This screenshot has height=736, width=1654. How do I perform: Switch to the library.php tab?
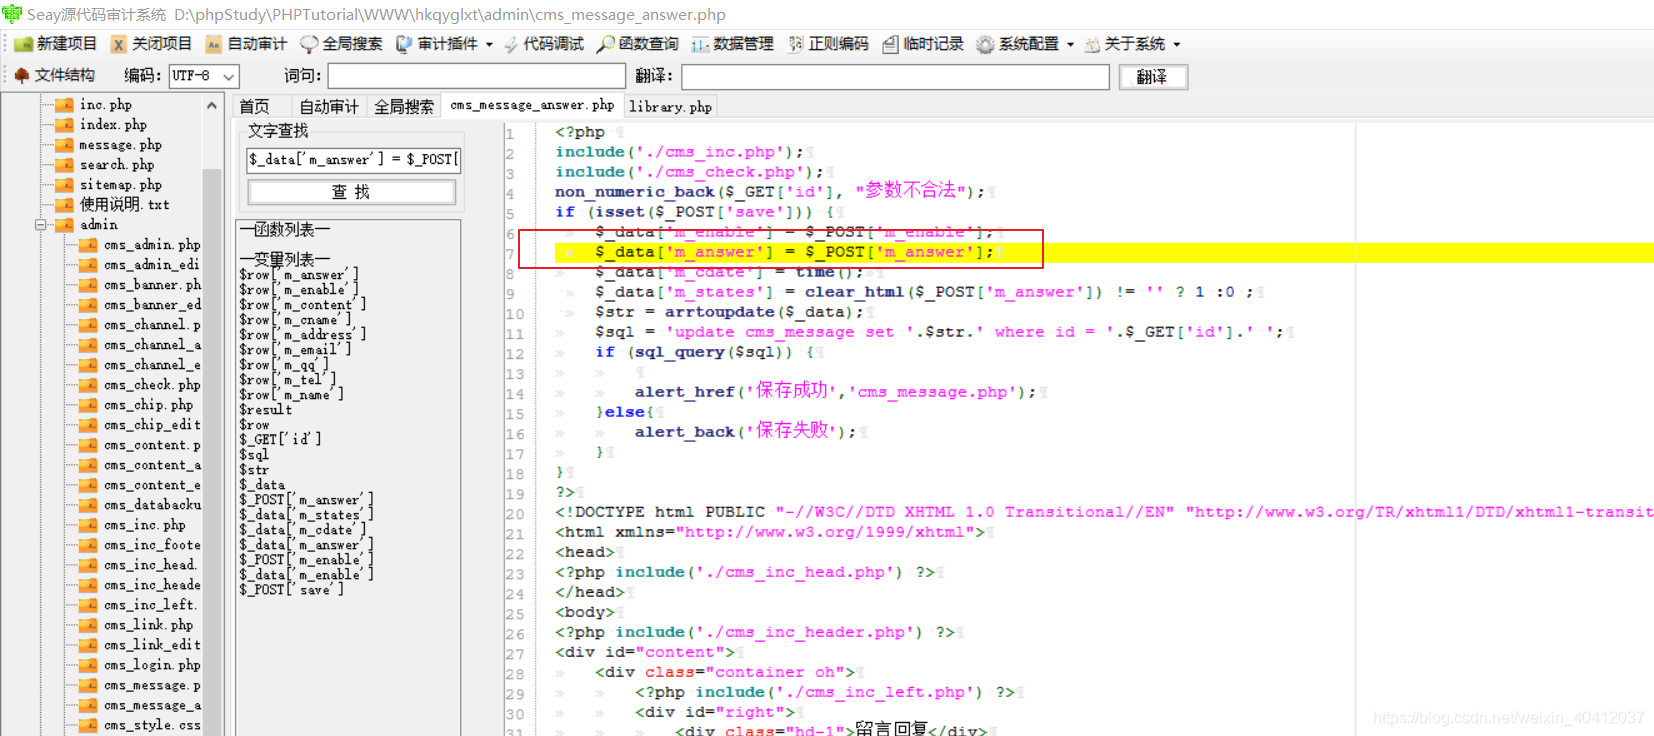click(x=670, y=106)
